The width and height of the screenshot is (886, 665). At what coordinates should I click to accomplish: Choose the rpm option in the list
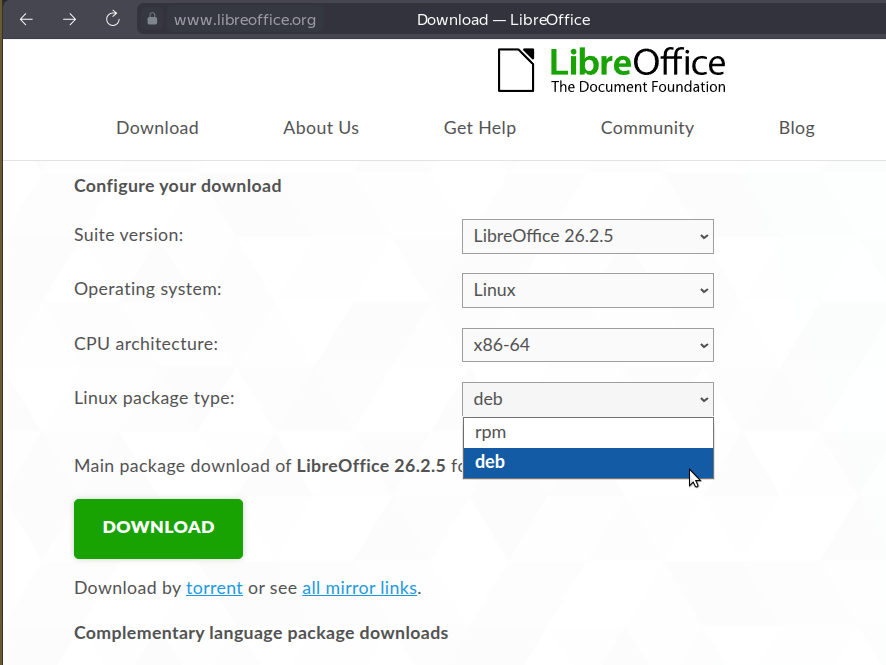(588, 433)
